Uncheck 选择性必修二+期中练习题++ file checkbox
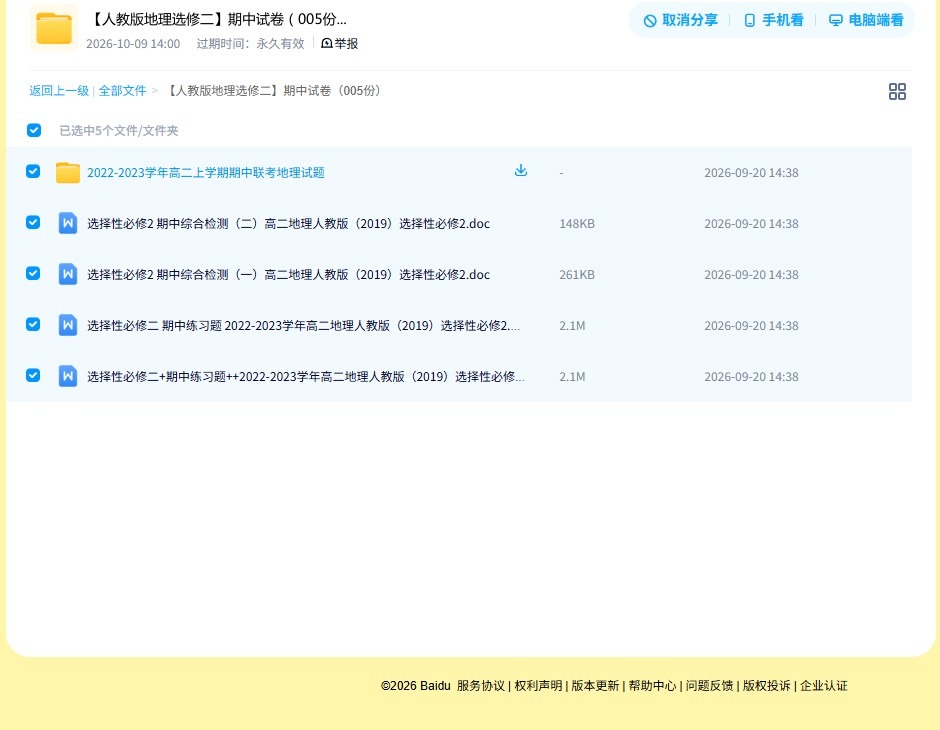This screenshot has height=730, width=940. (33, 375)
